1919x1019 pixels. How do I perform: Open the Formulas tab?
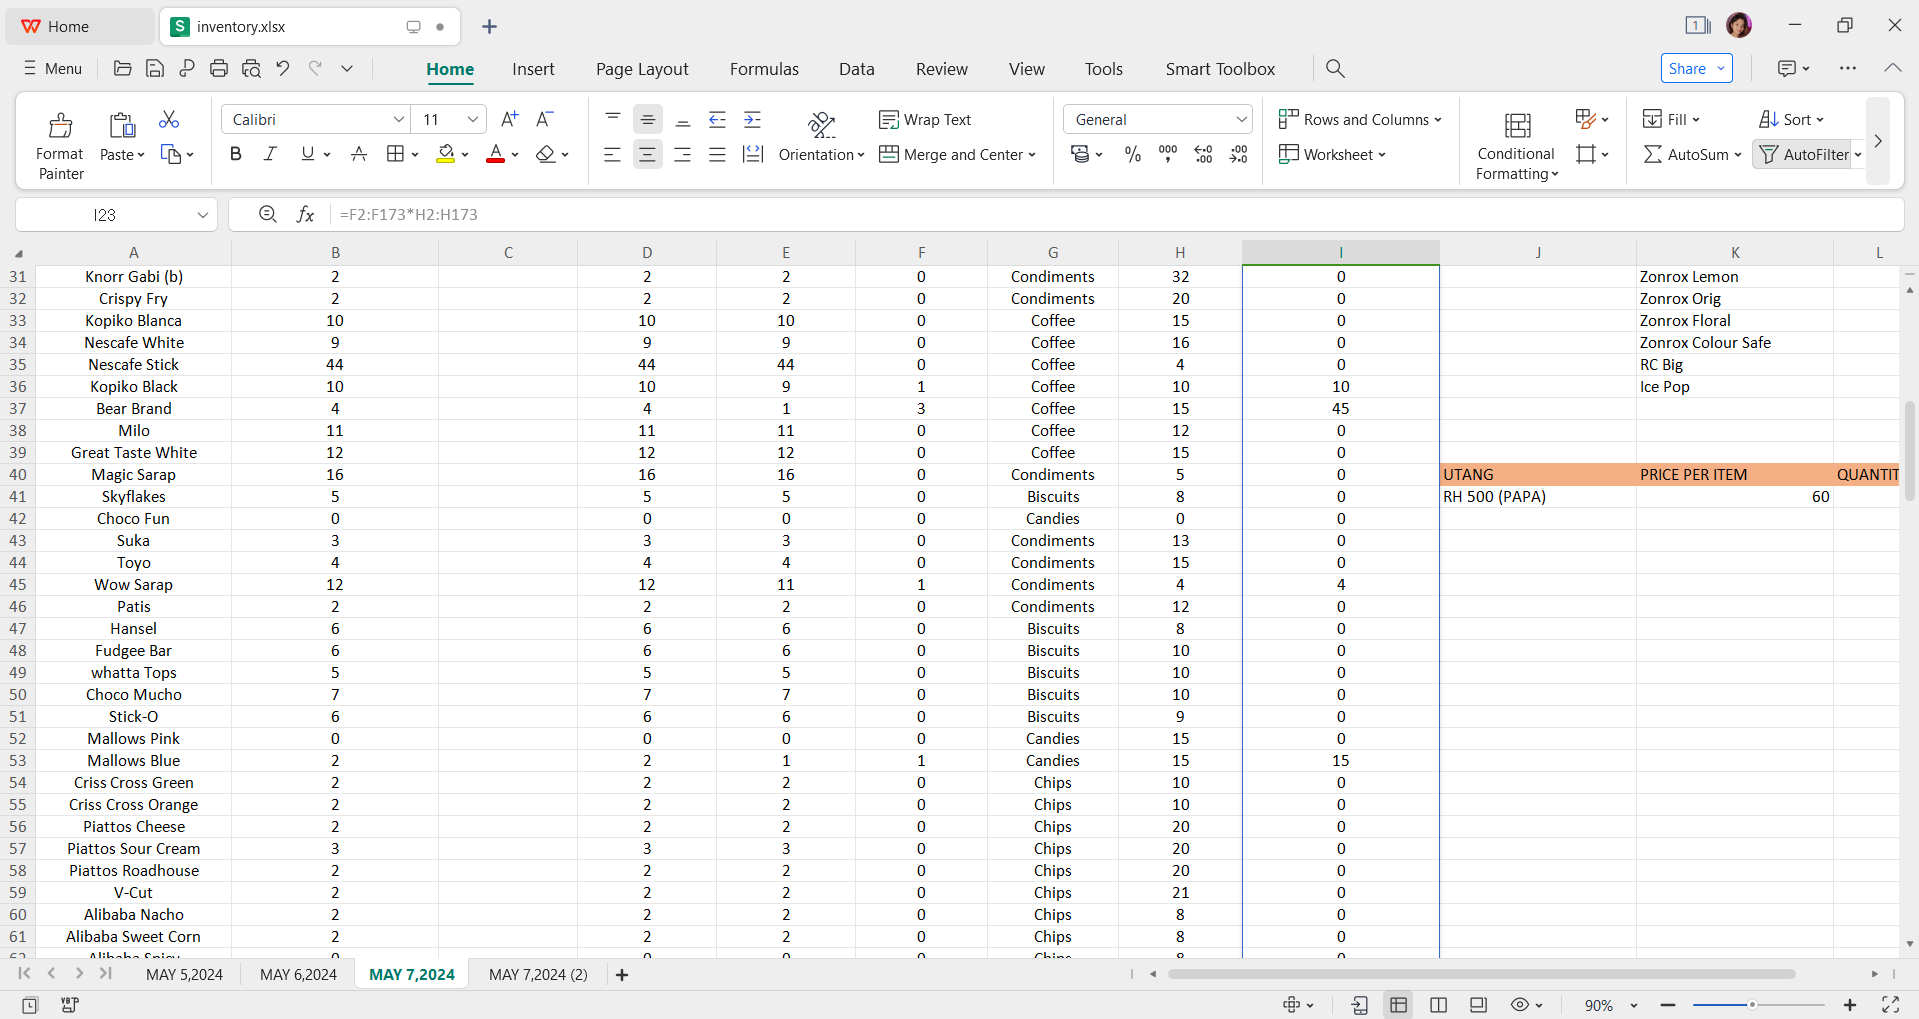pyautogui.click(x=764, y=69)
